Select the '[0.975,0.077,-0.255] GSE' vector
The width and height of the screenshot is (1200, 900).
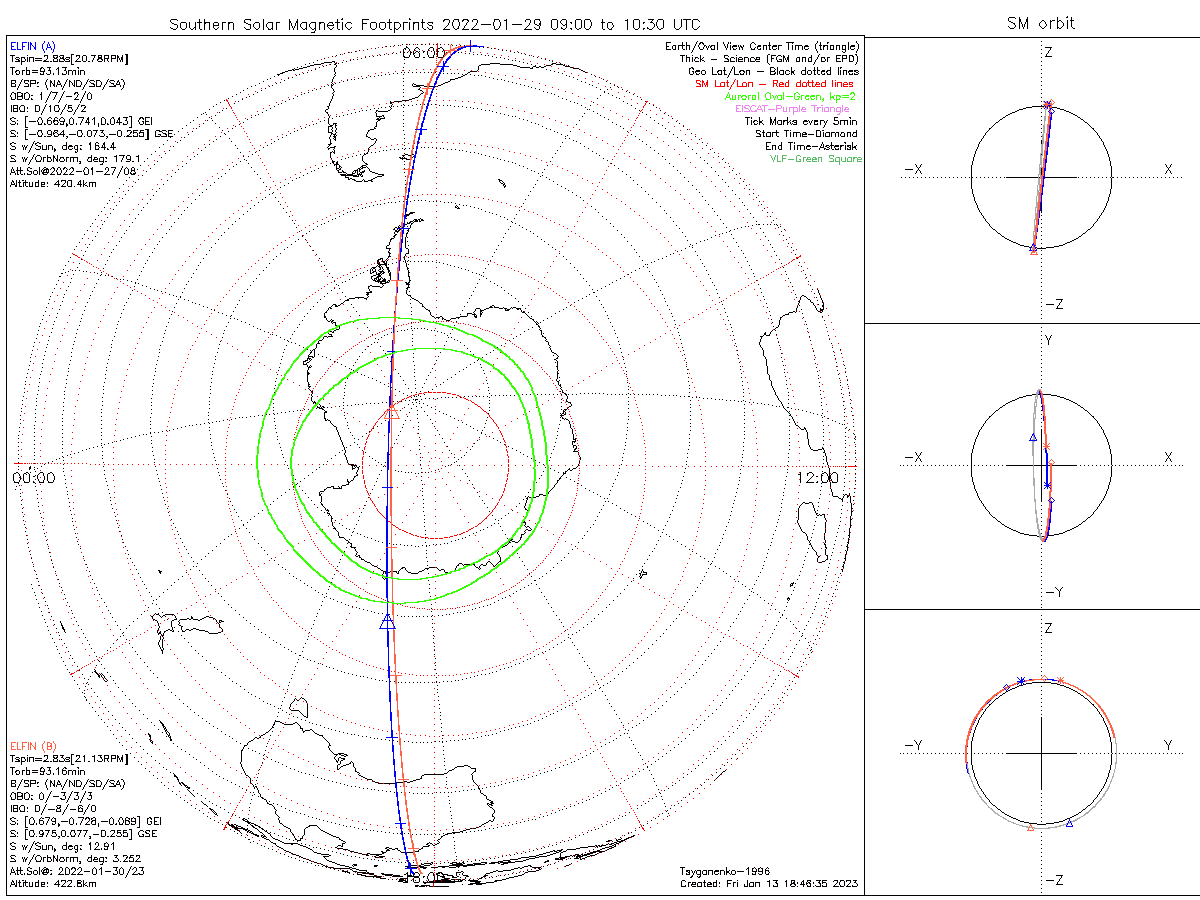(x=89, y=832)
